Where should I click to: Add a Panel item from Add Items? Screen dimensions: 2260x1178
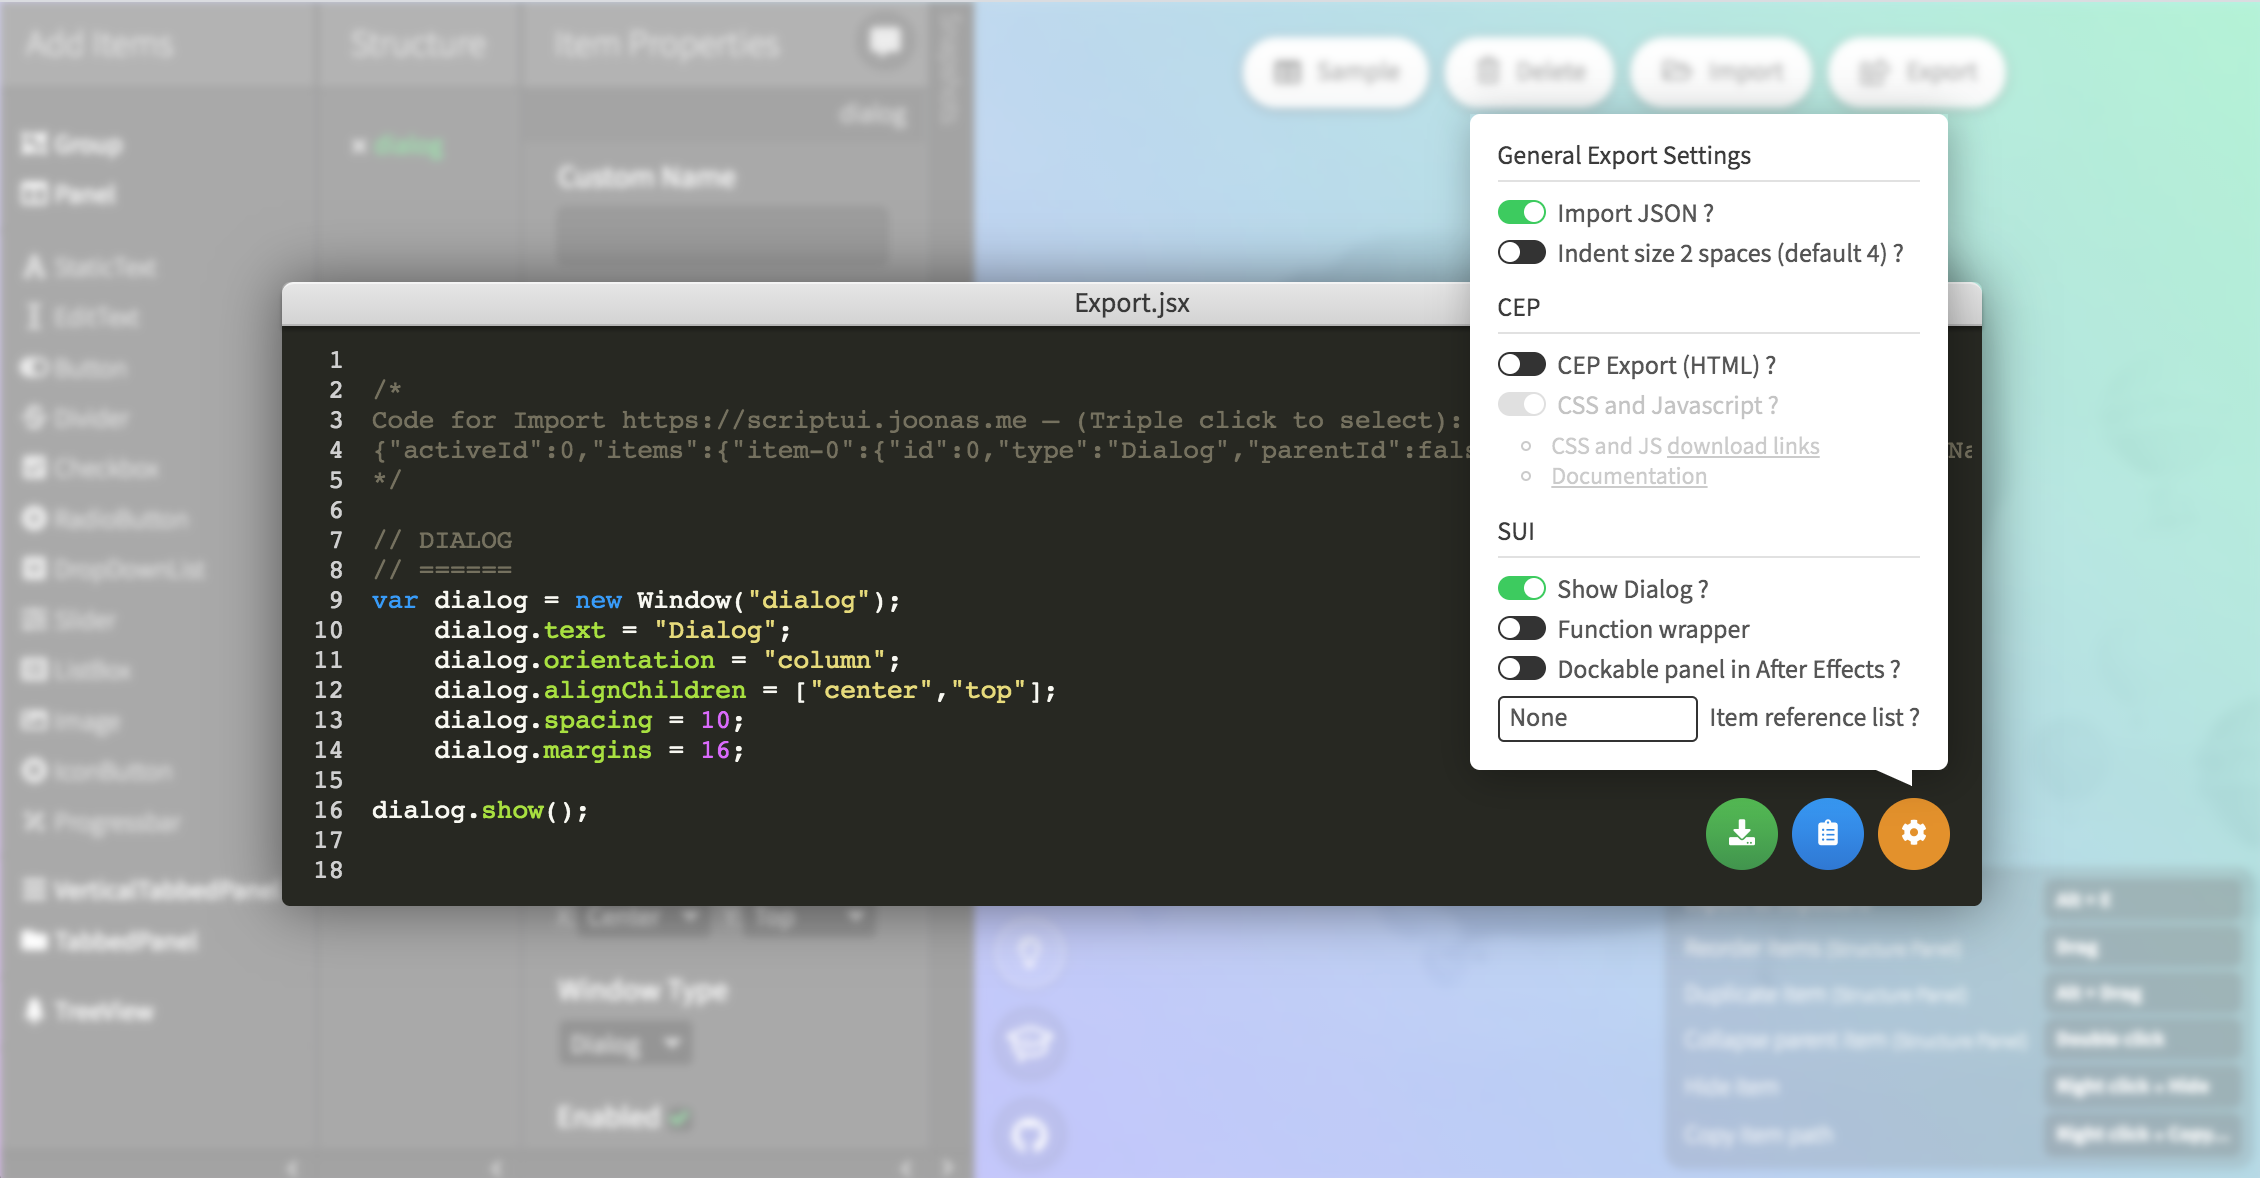click(x=68, y=194)
